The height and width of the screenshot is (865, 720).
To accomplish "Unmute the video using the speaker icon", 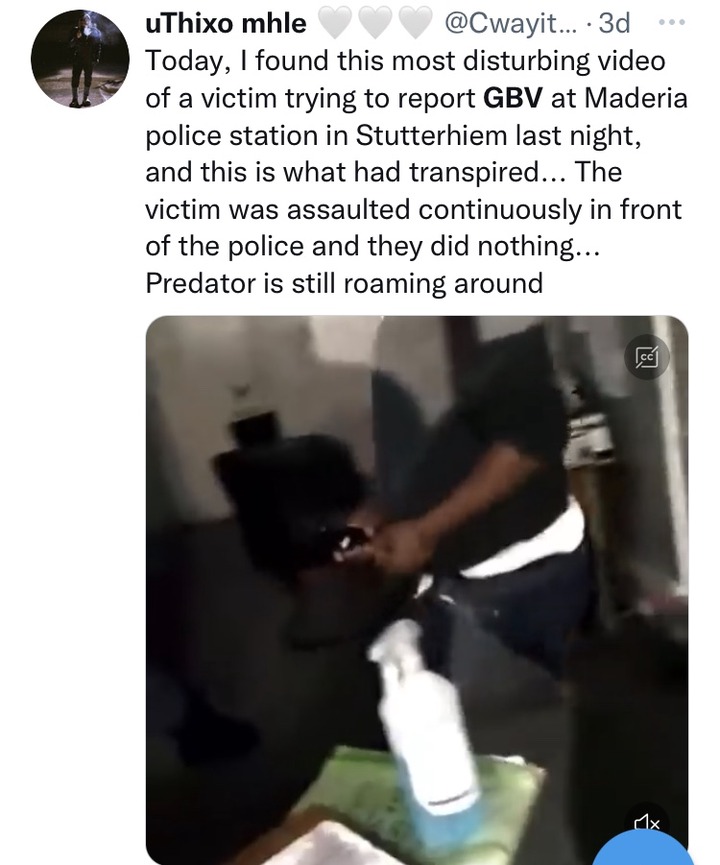I will [x=647, y=823].
